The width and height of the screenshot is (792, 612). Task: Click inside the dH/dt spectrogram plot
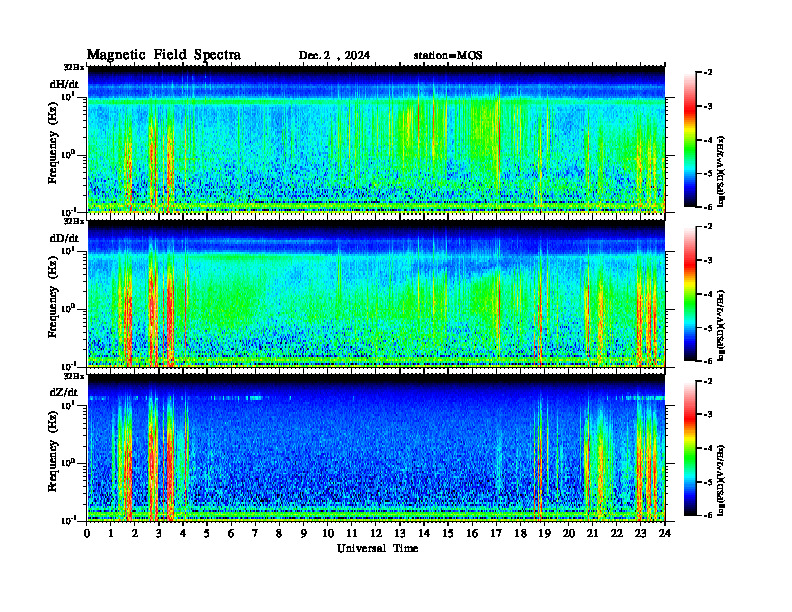coord(376,139)
